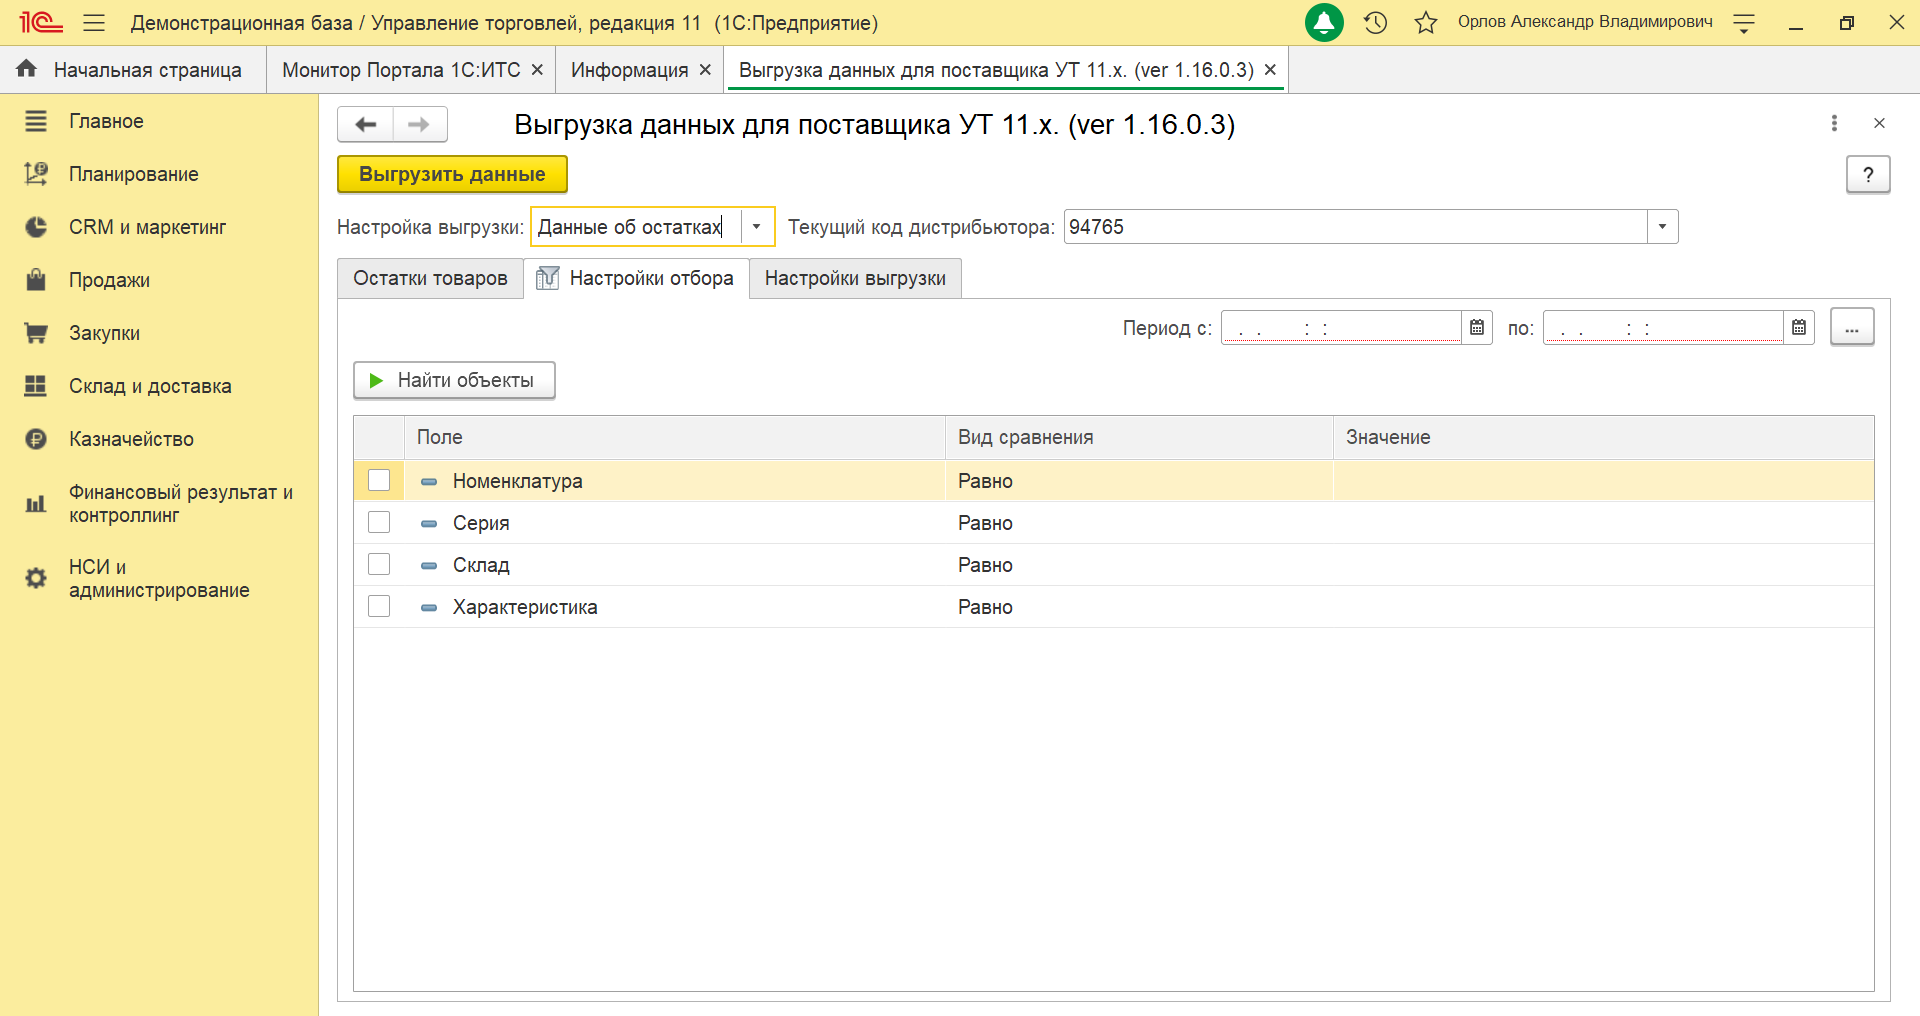
Task: Open period selection ellipsis button
Action: point(1852,327)
